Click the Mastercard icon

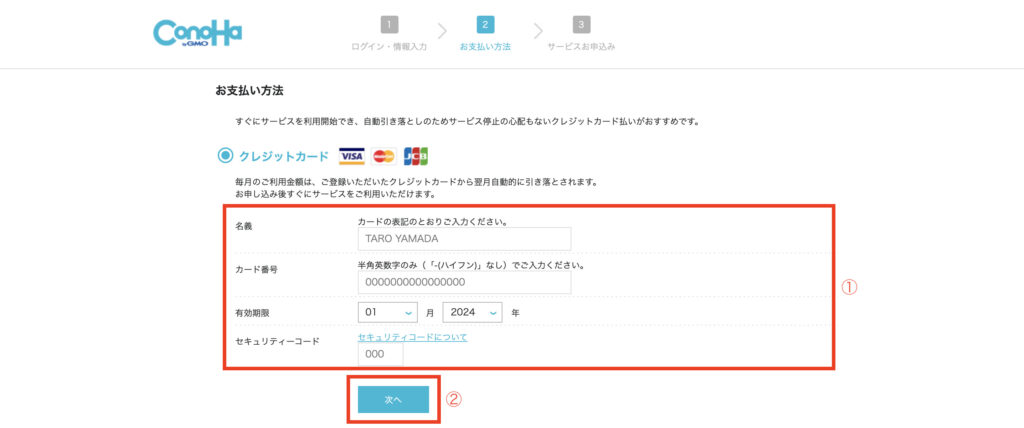pyautogui.click(x=384, y=157)
